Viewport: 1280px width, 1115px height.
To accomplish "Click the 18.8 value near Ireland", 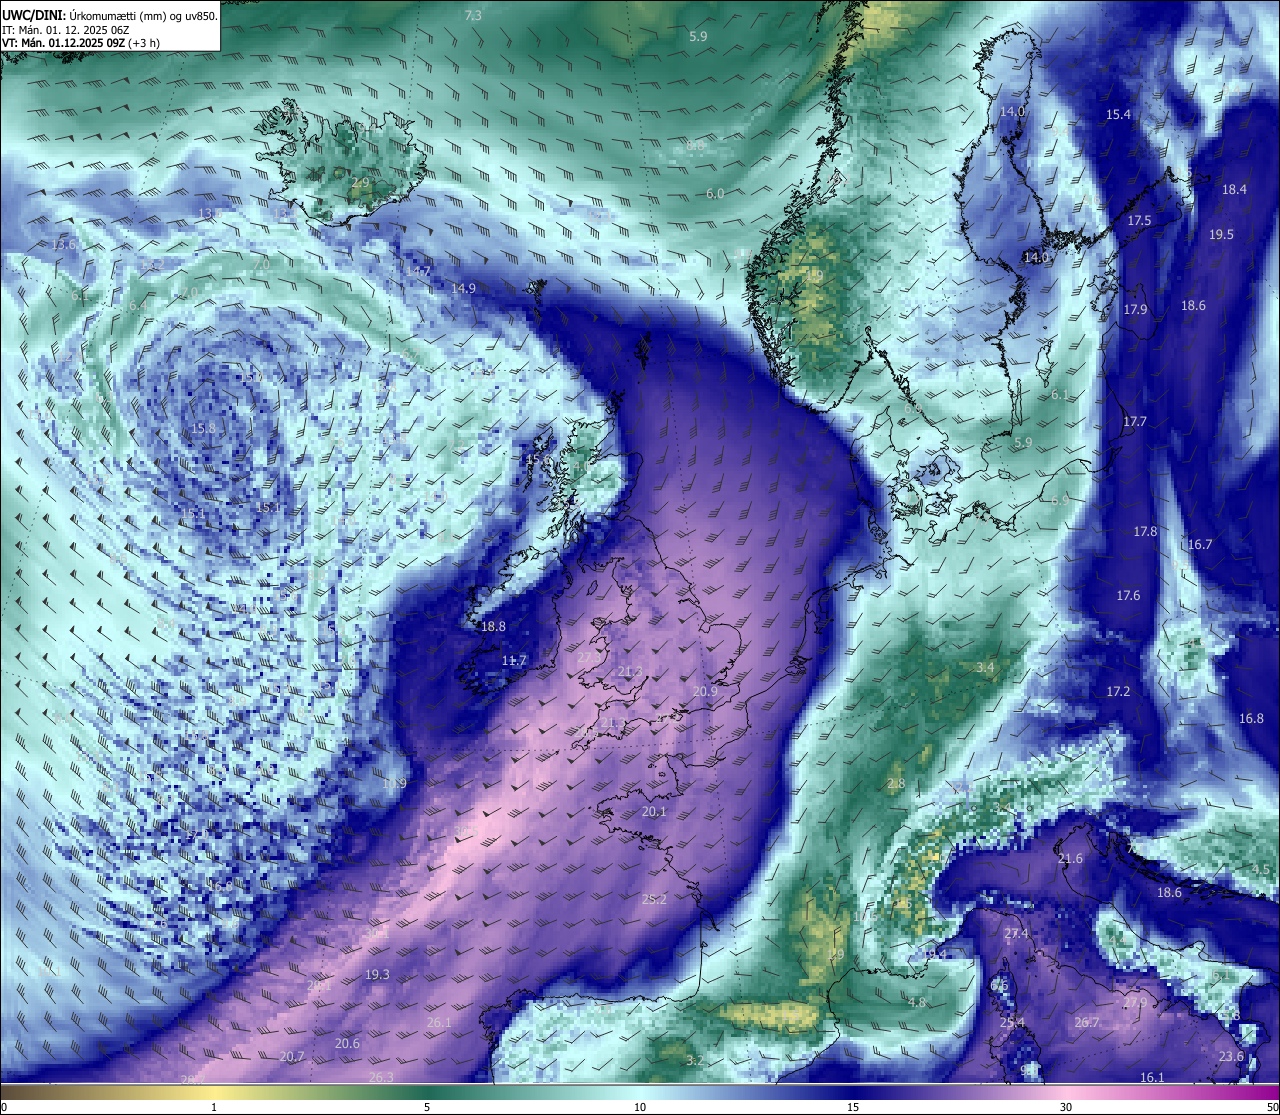I will tap(493, 627).
